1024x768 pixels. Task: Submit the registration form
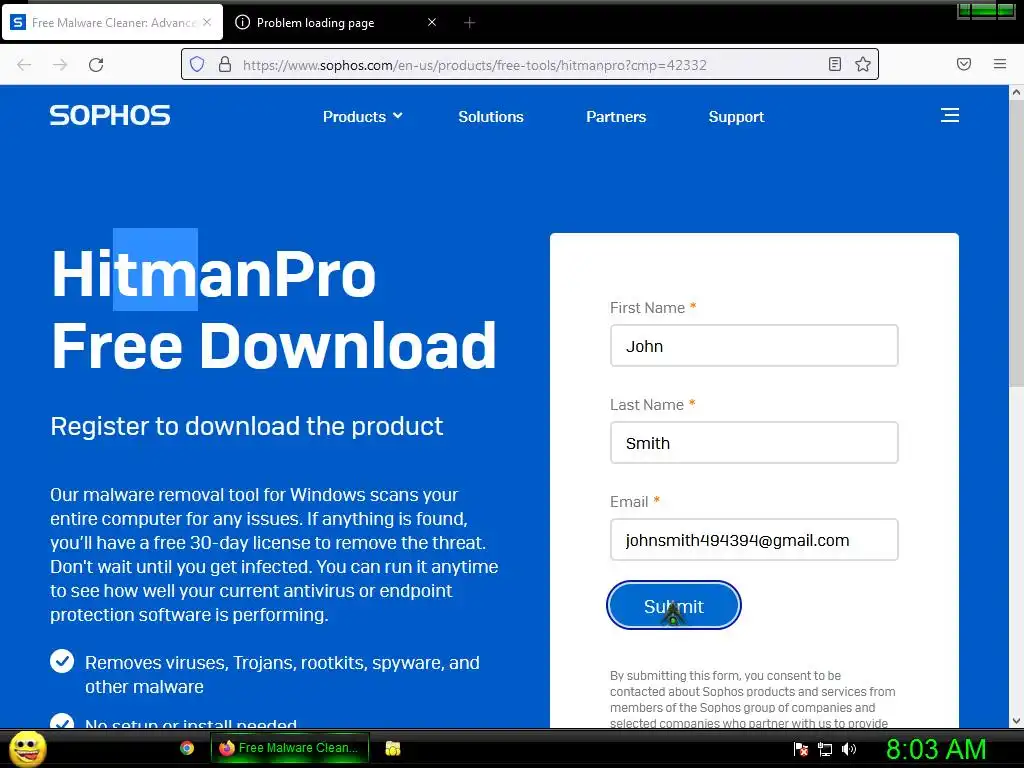tap(673, 605)
